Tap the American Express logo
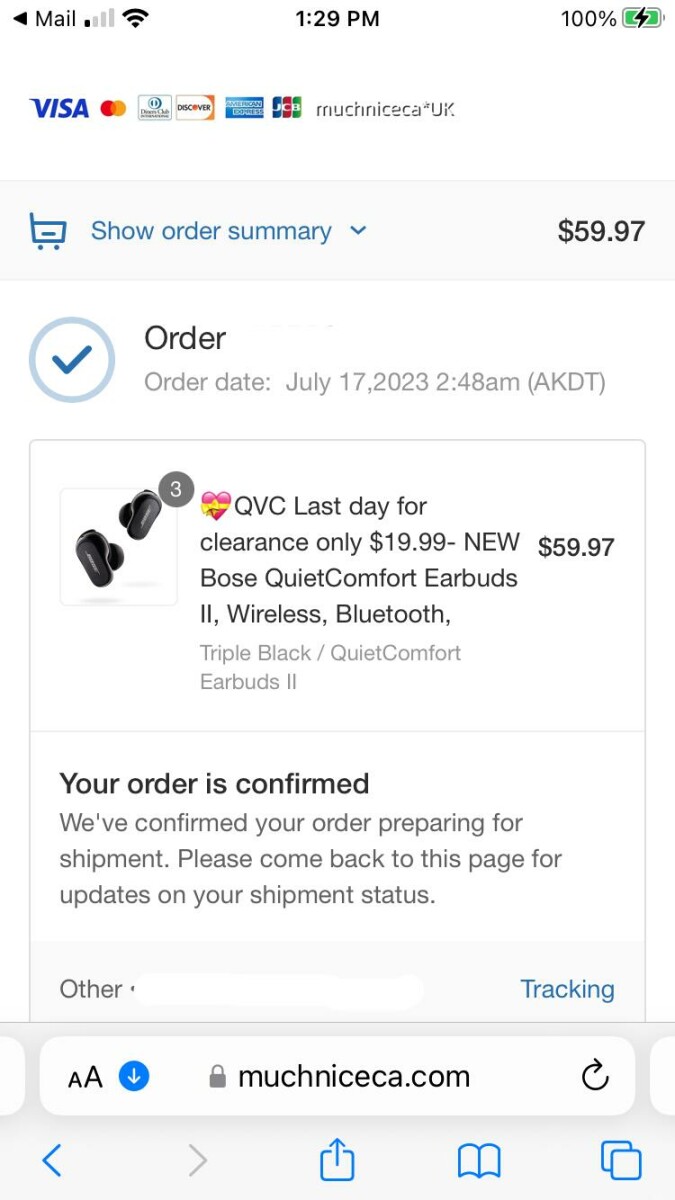This screenshot has width=675, height=1200. 244,108
